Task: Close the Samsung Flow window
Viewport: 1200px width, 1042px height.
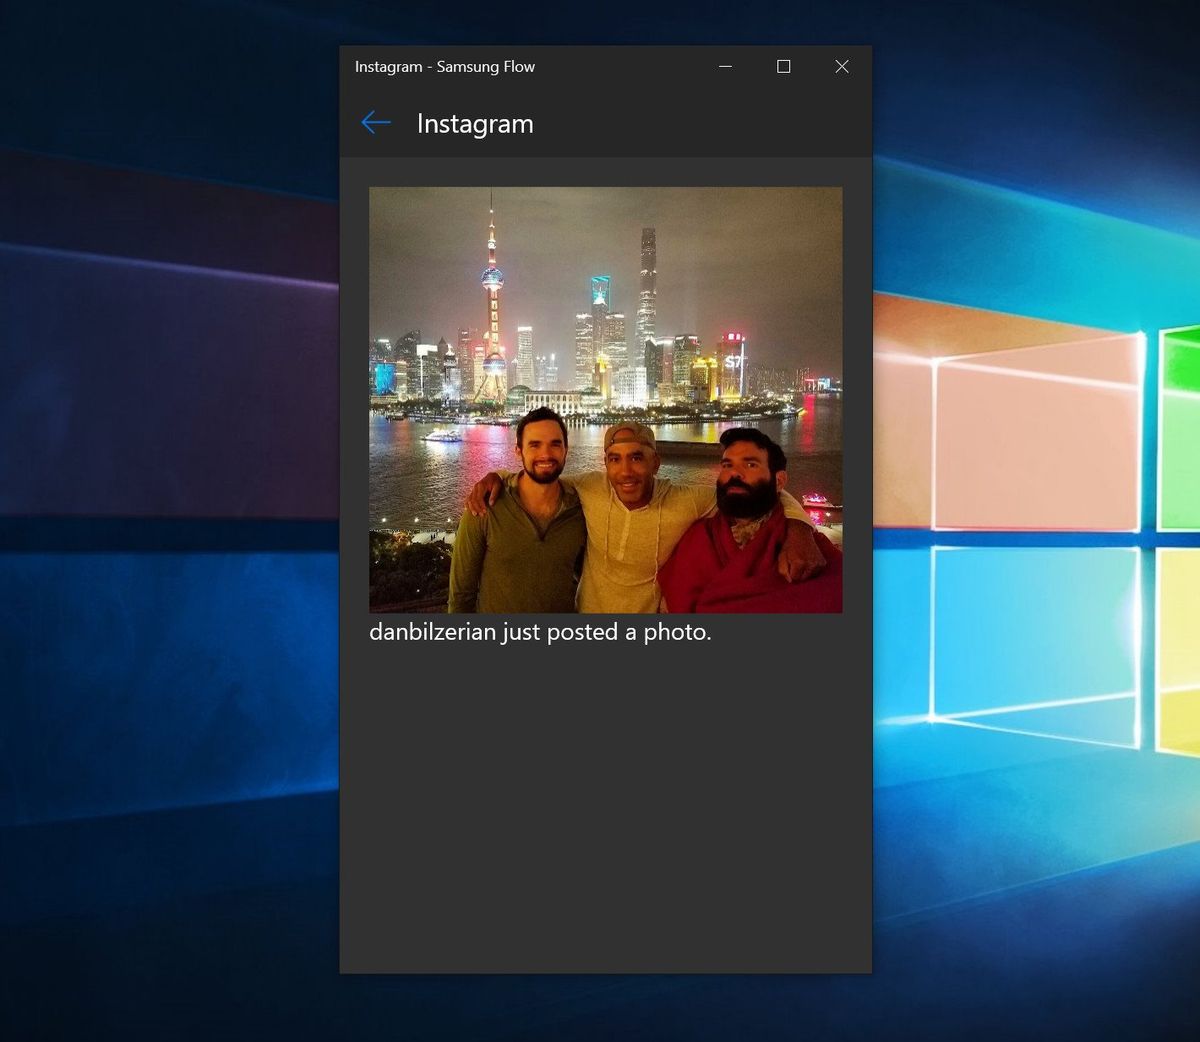Action: click(842, 67)
